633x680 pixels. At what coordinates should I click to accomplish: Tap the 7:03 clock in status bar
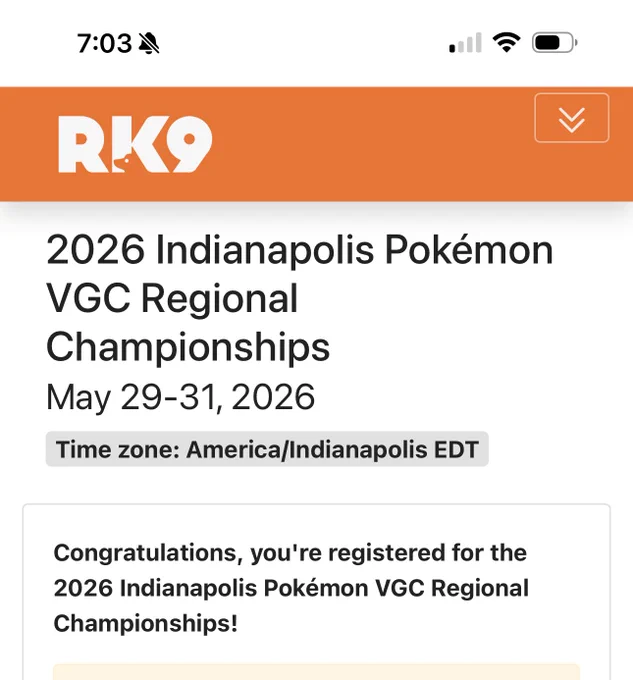pyautogui.click(x=104, y=43)
